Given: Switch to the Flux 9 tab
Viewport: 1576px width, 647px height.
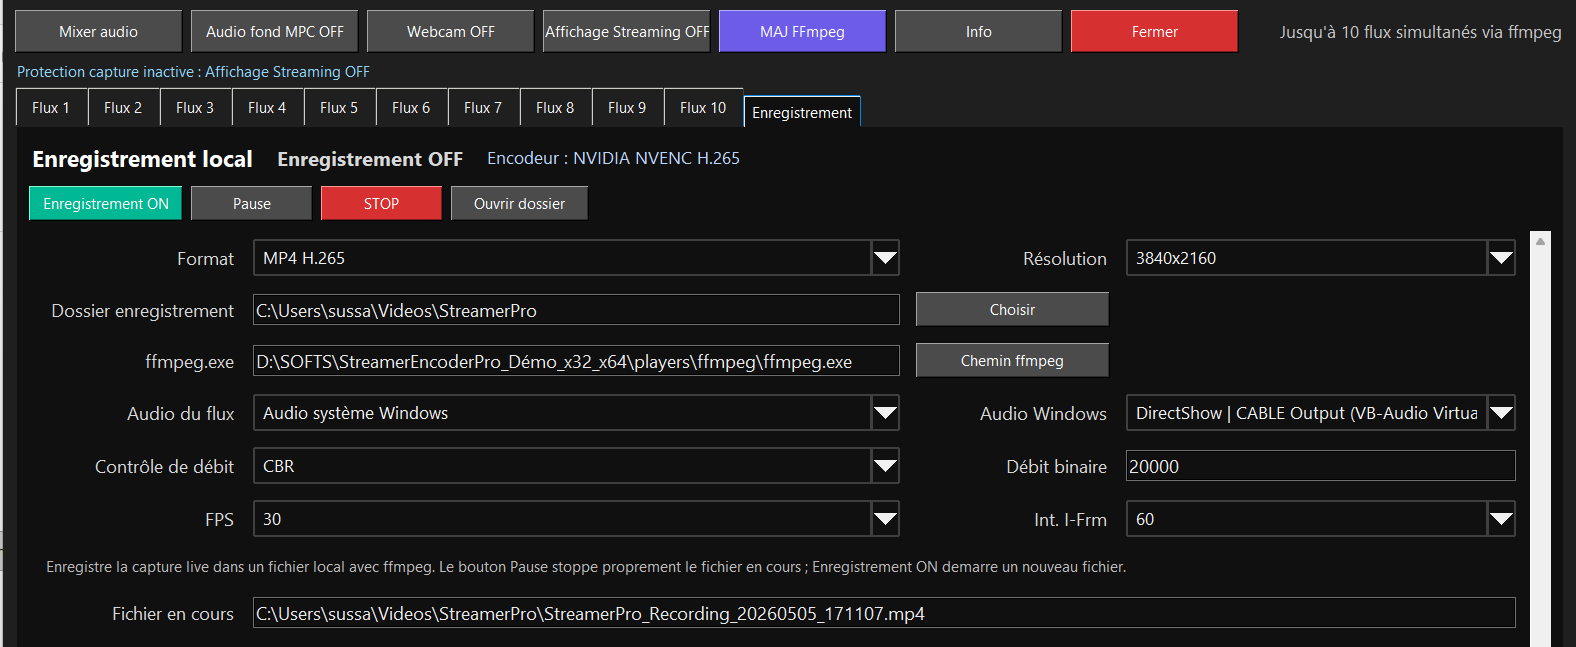Looking at the screenshot, I should [628, 107].
